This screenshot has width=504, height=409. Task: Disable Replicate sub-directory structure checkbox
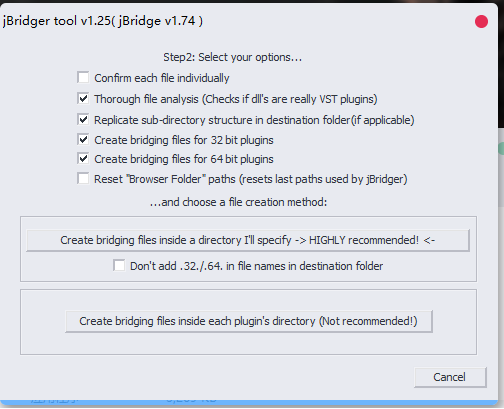point(83,120)
